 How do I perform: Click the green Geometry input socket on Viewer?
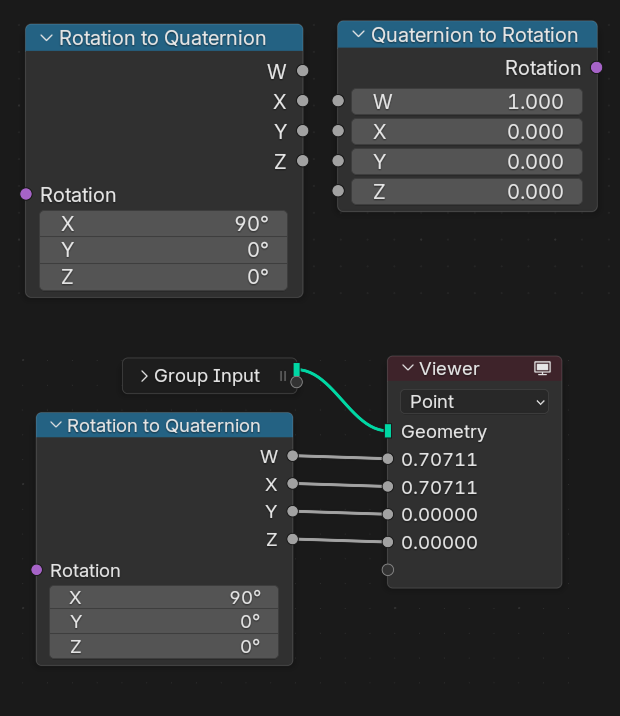click(388, 431)
